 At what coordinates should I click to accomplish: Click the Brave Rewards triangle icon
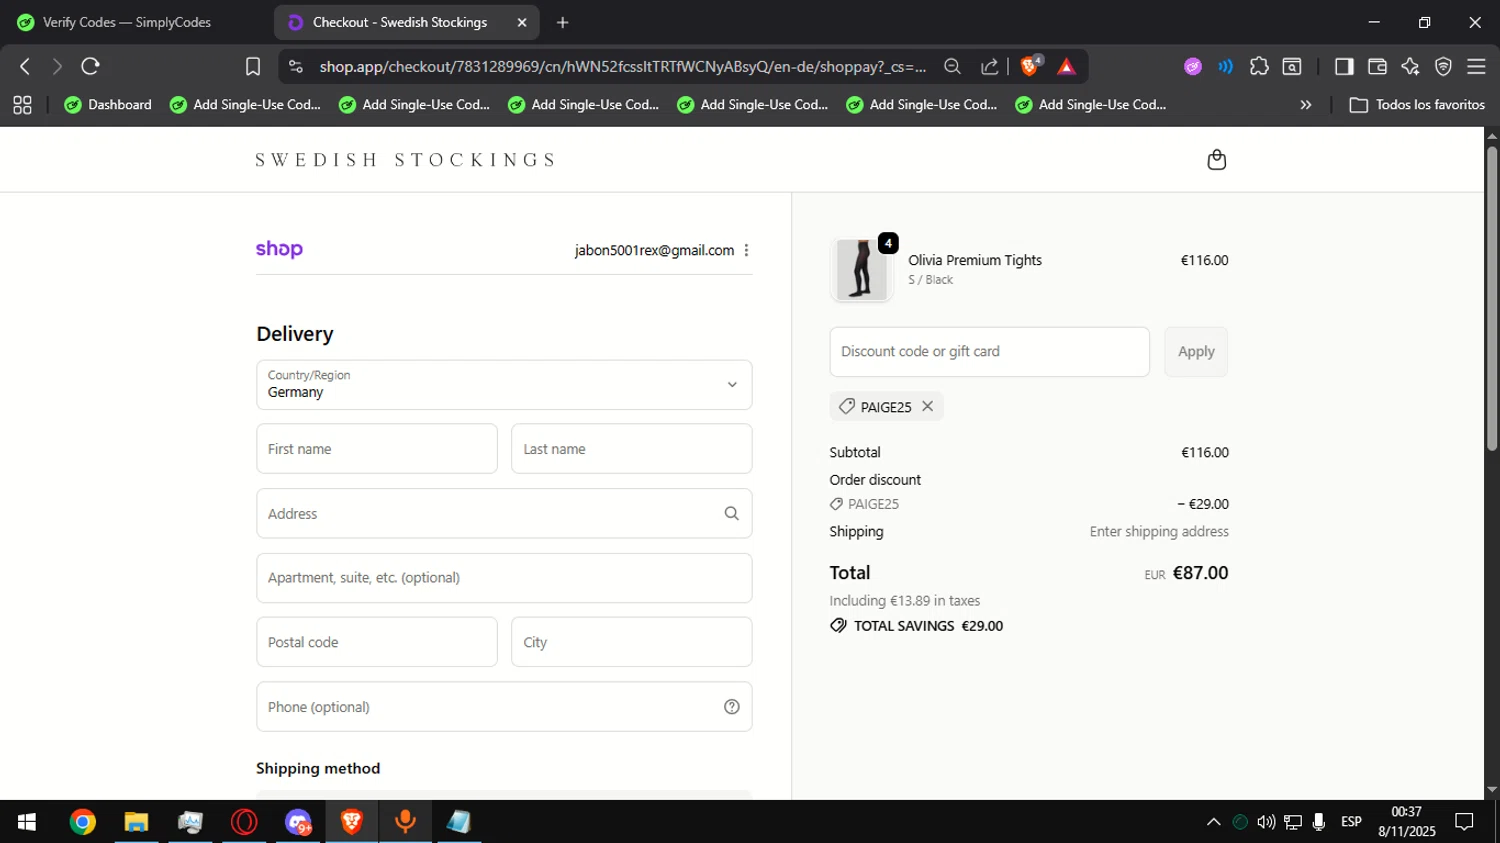(x=1066, y=66)
